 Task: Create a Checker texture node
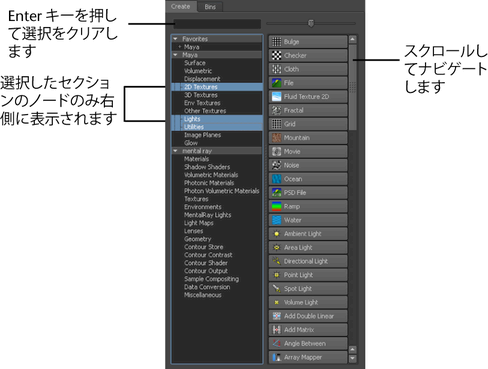308,55
